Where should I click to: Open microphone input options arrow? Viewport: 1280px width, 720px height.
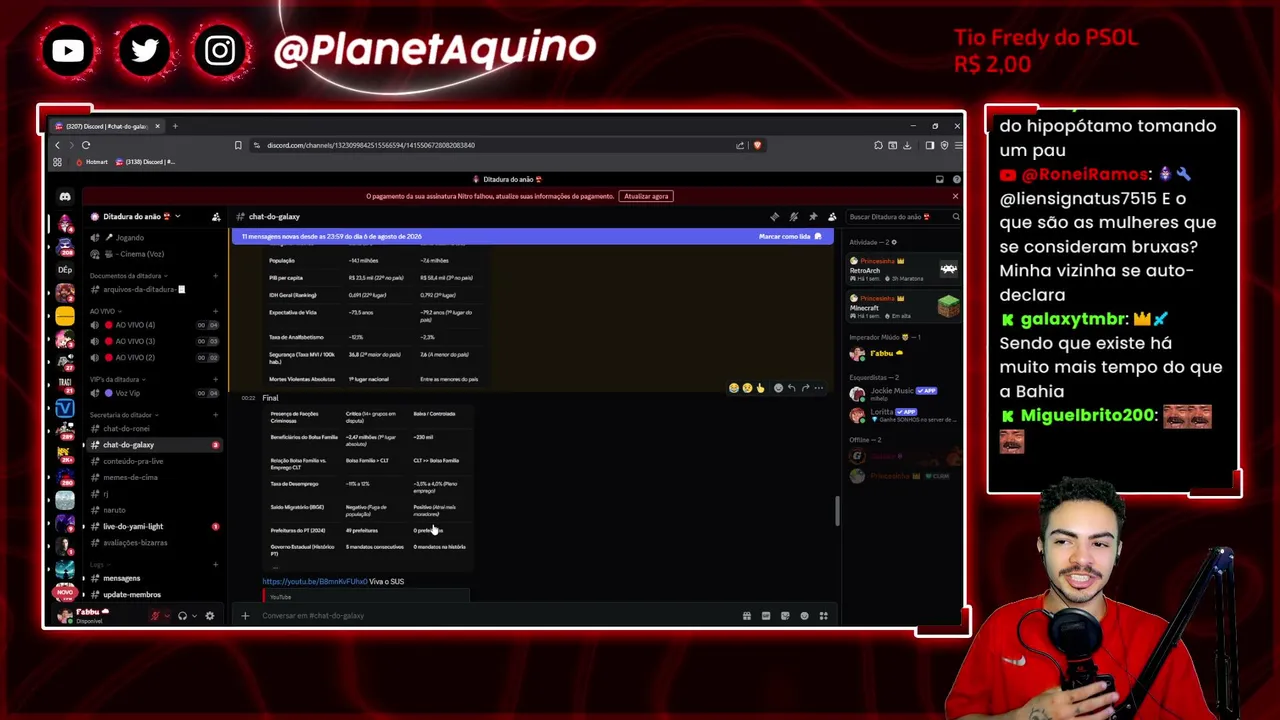point(167,616)
